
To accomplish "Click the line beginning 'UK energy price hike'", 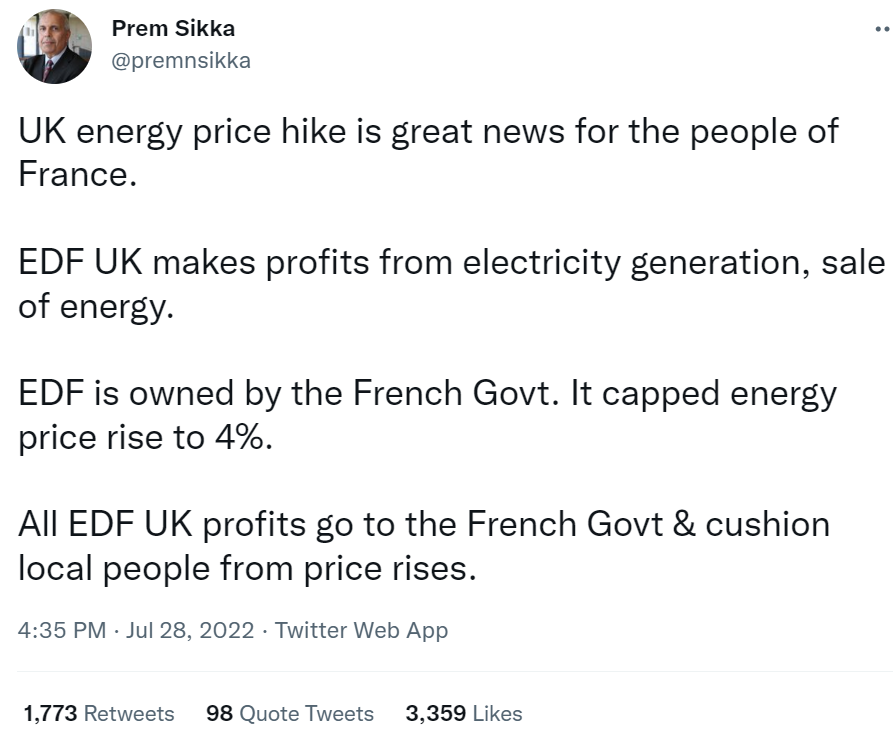I will click(428, 132).
